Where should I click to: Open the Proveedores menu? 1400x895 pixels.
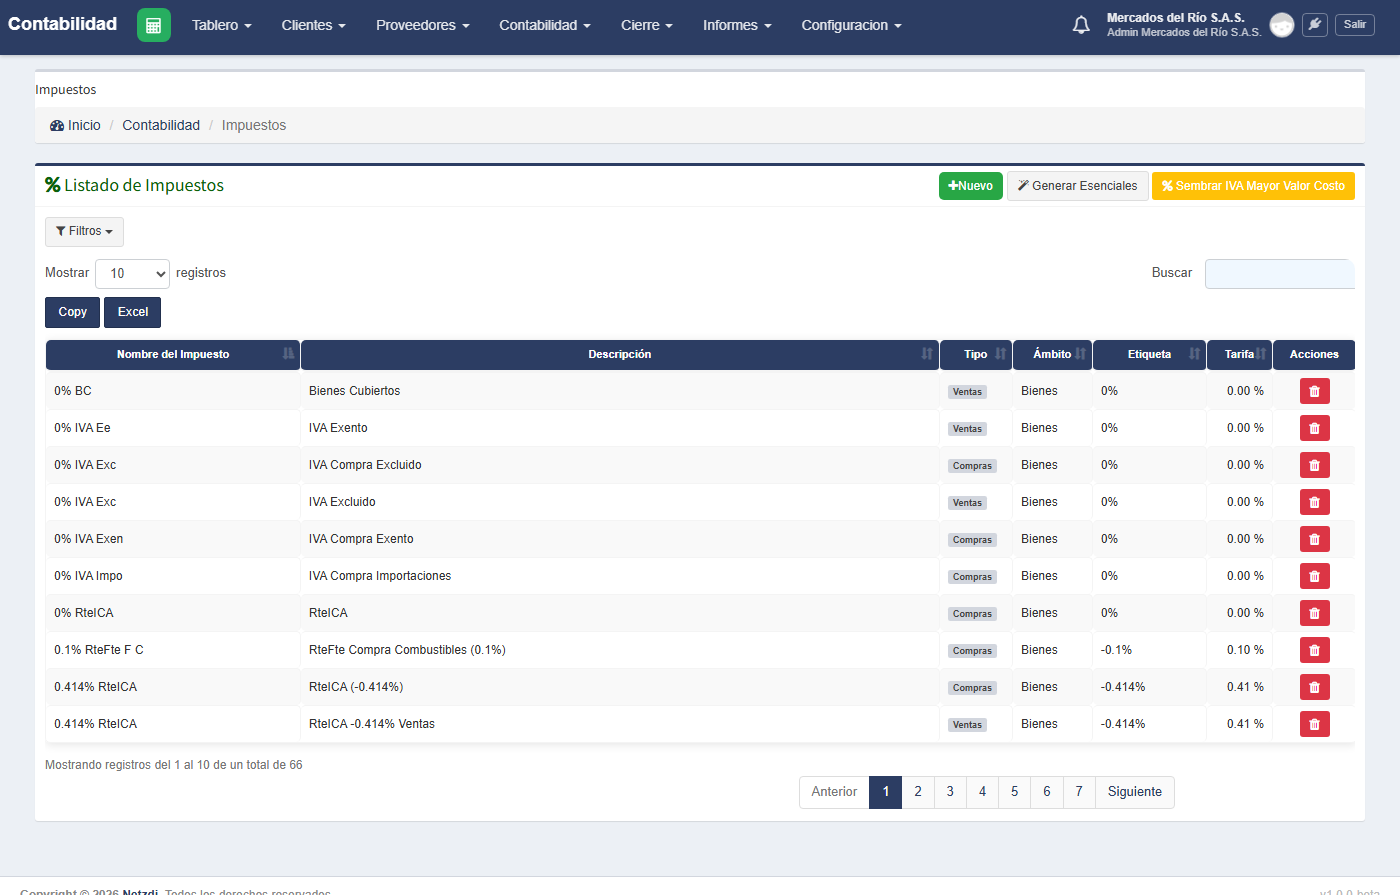(x=422, y=25)
